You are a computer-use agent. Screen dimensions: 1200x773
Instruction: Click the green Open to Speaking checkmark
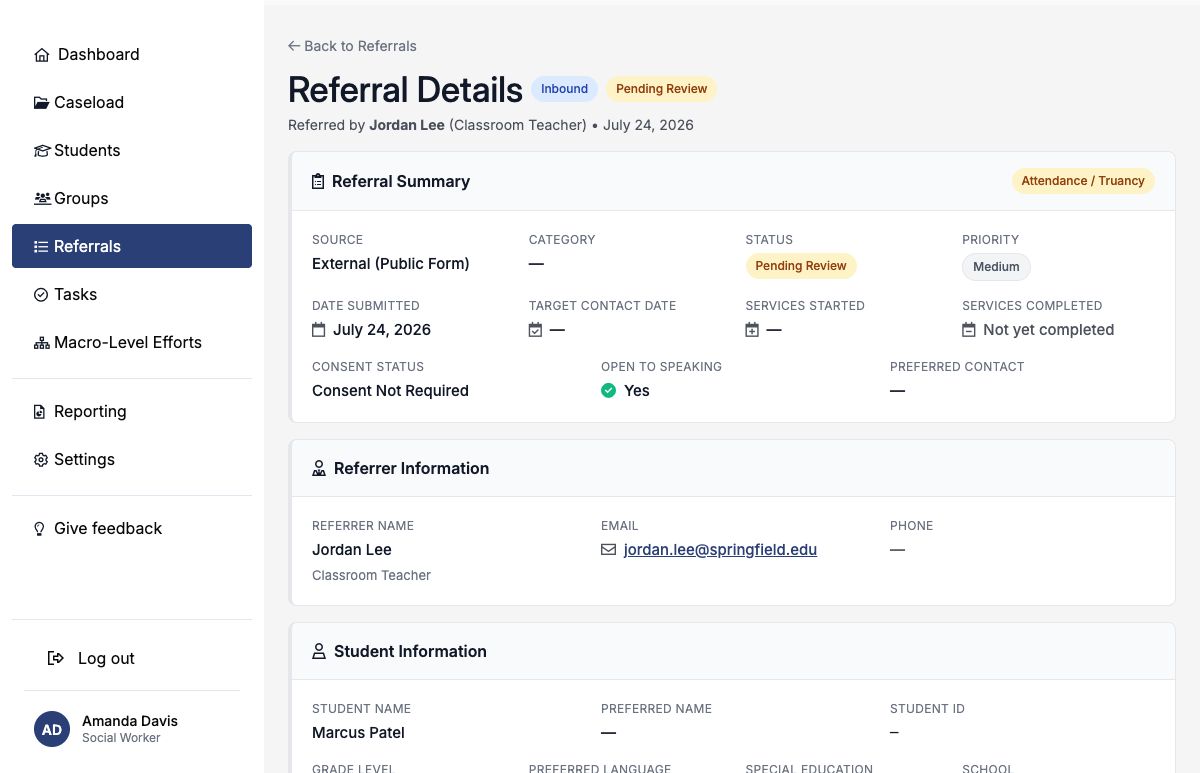click(x=608, y=391)
